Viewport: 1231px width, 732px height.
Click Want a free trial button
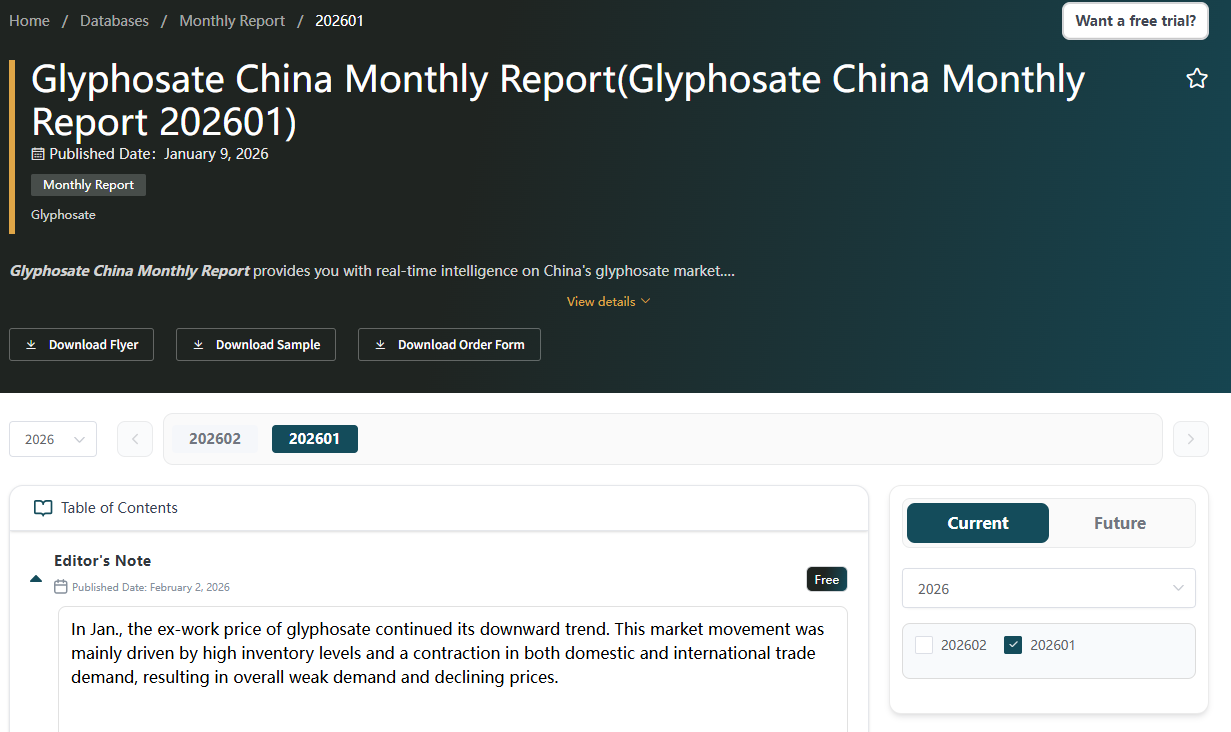click(x=1134, y=21)
